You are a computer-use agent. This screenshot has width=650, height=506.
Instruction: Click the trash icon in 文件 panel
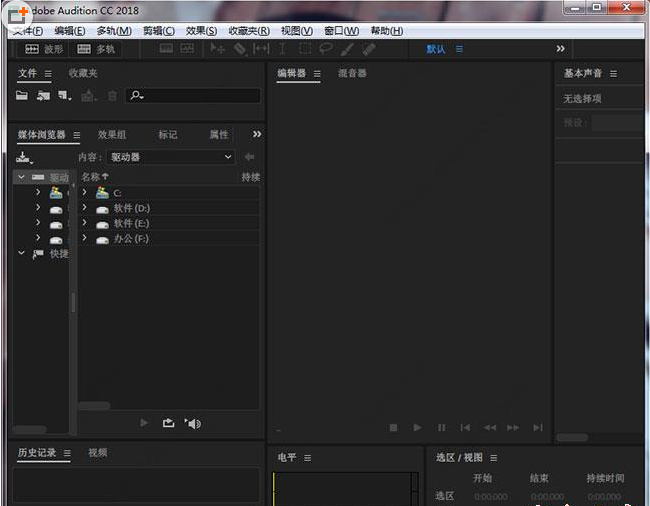[x=112, y=96]
